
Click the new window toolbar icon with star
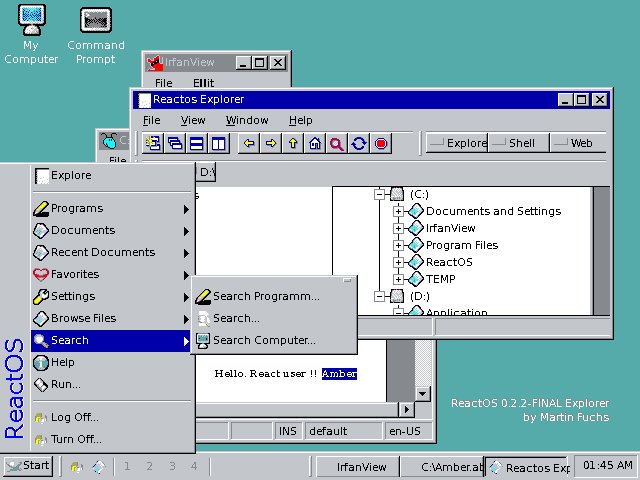153,143
